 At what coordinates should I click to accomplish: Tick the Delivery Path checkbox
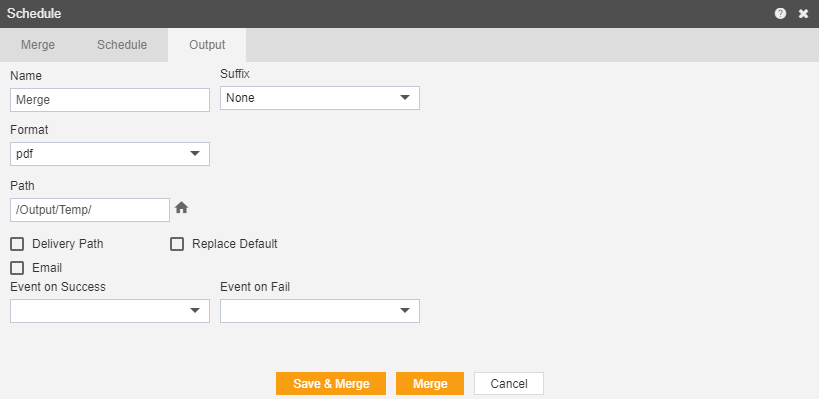click(x=17, y=244)
